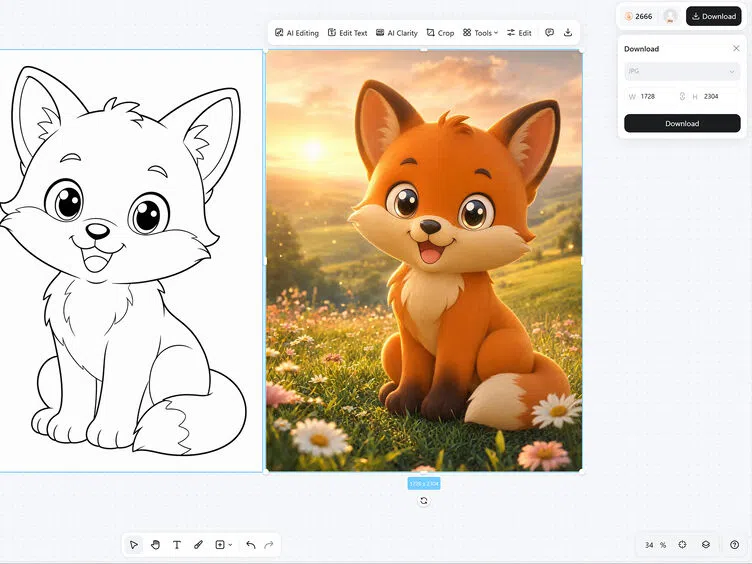Apply AI Clarity enhancement
Viewport: 752px width, 564px height.
pyautogui.click(x=396, y=33)
